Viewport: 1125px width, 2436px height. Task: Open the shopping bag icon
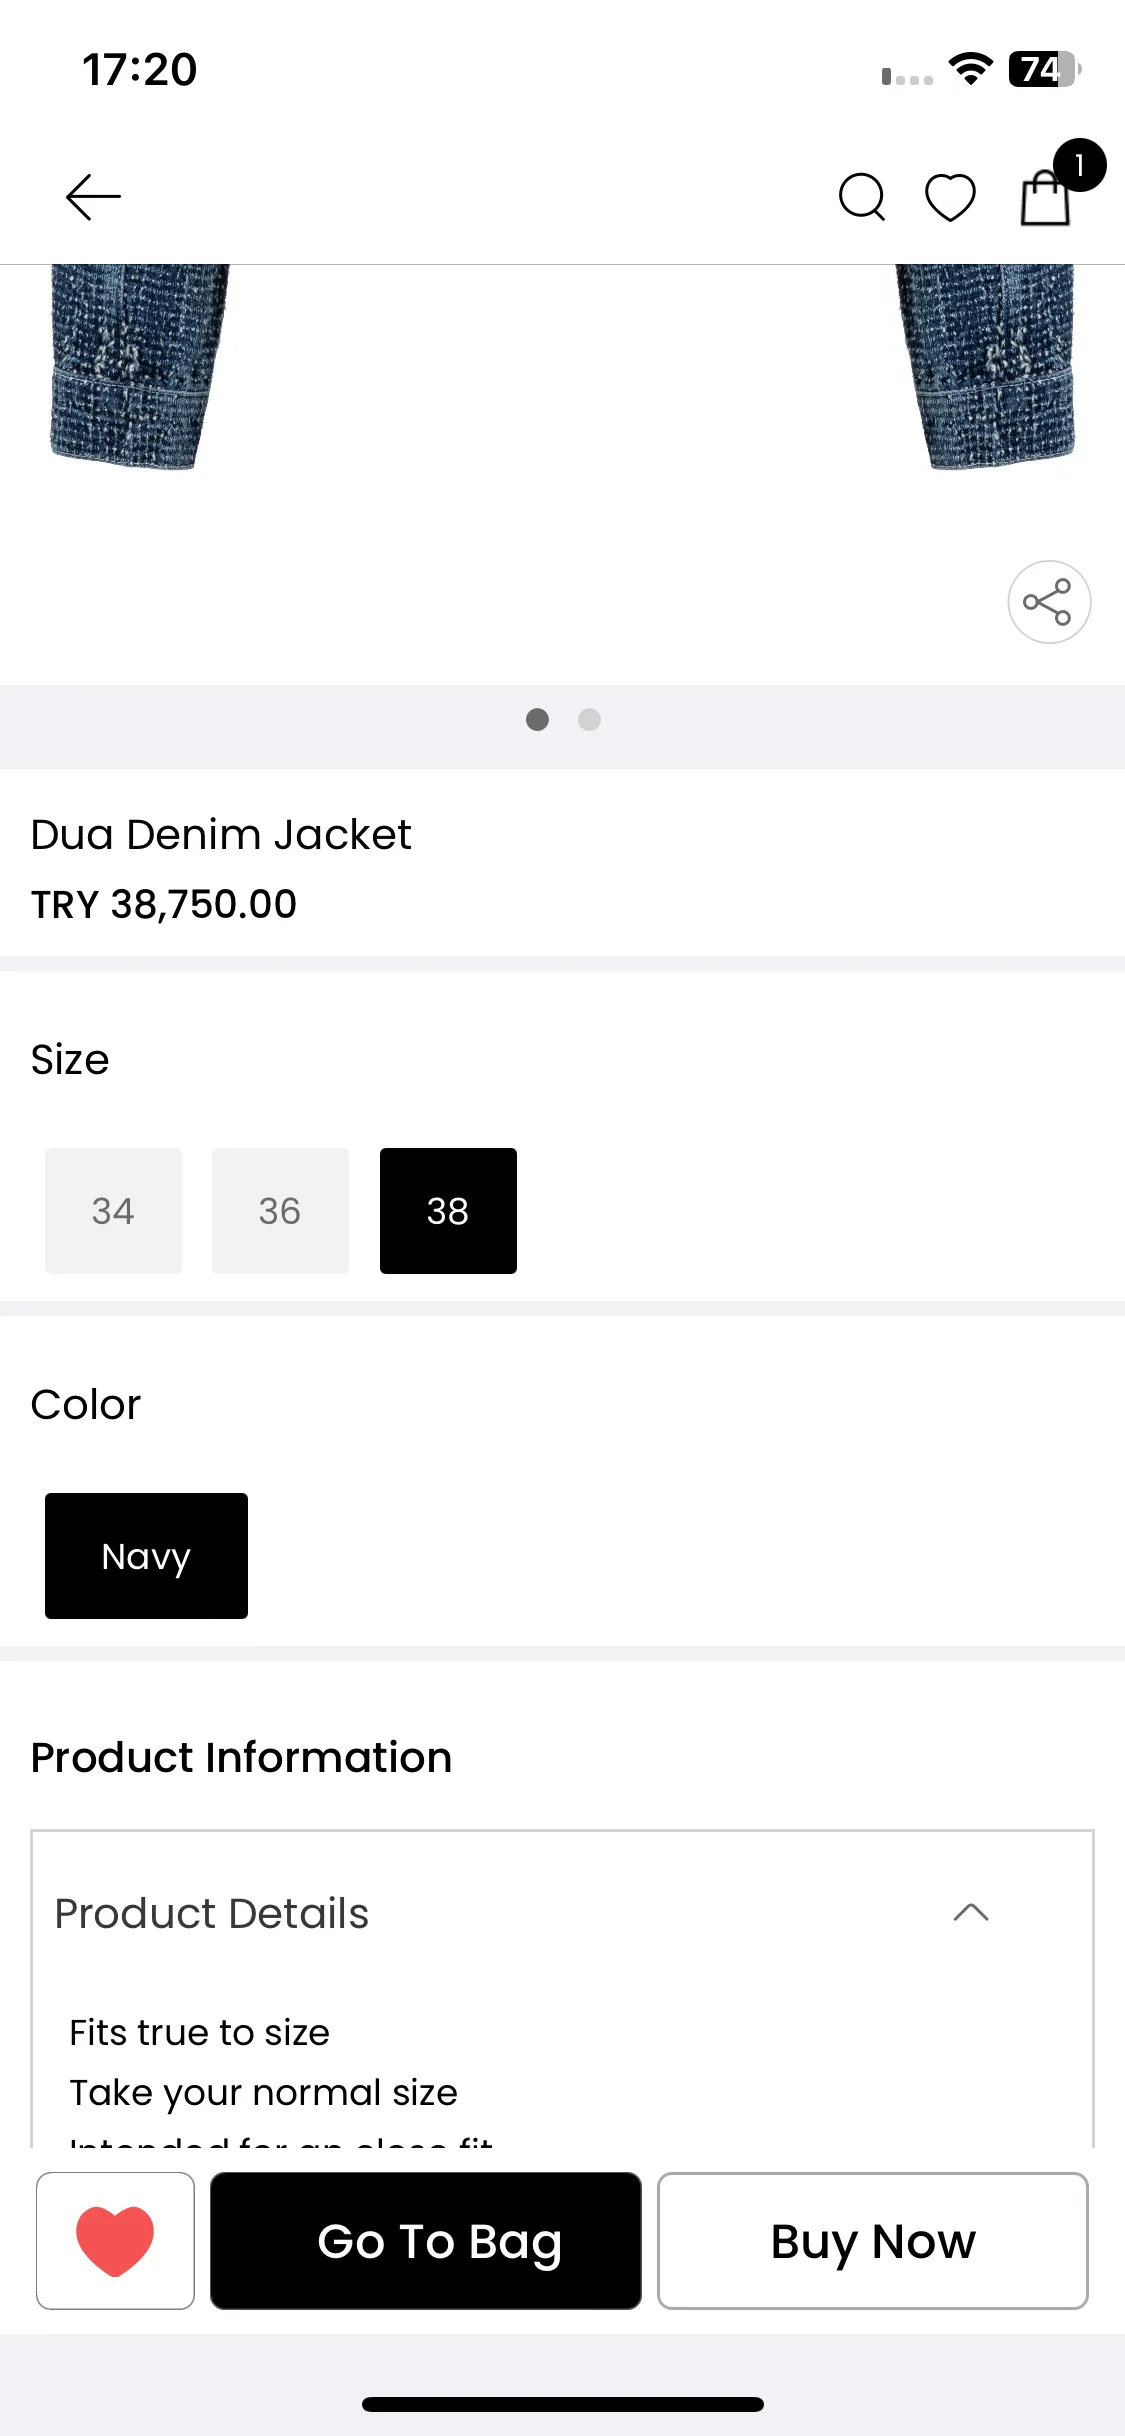(x=1045, y=198)
